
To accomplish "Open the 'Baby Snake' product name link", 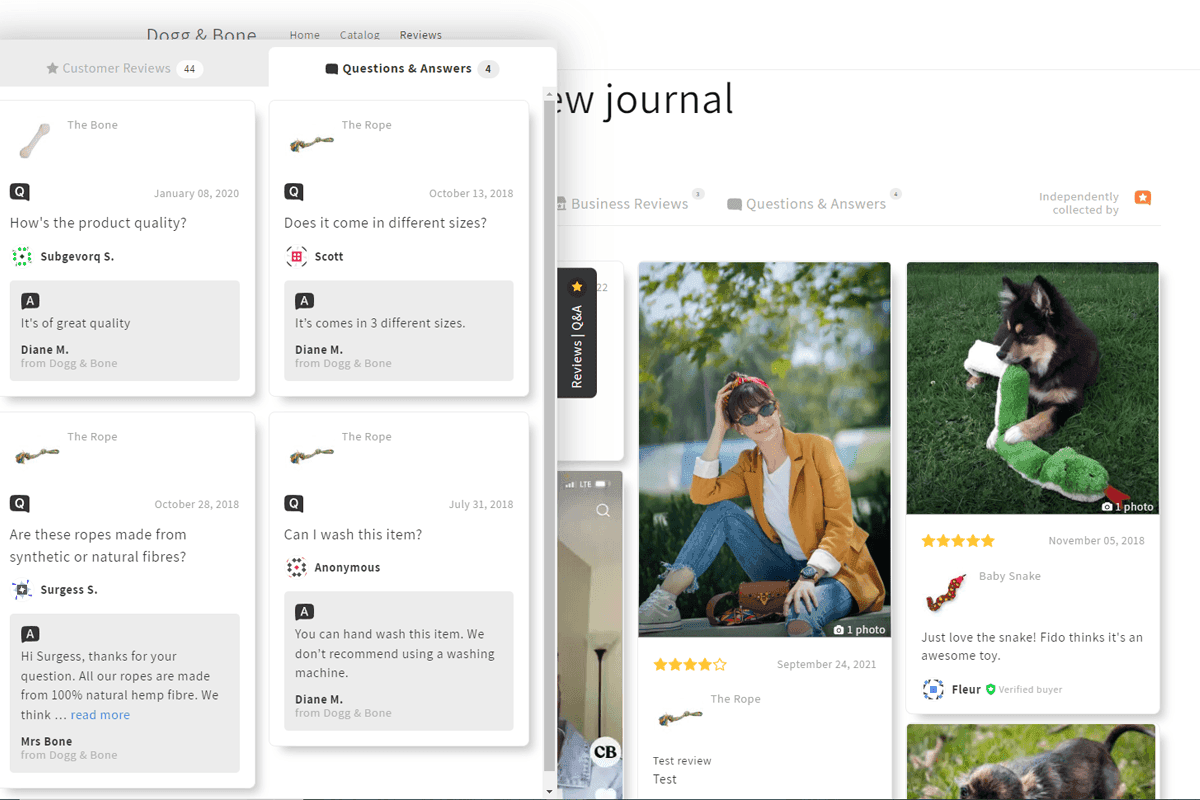I will pyautogui.click(x=1010, y=576).
